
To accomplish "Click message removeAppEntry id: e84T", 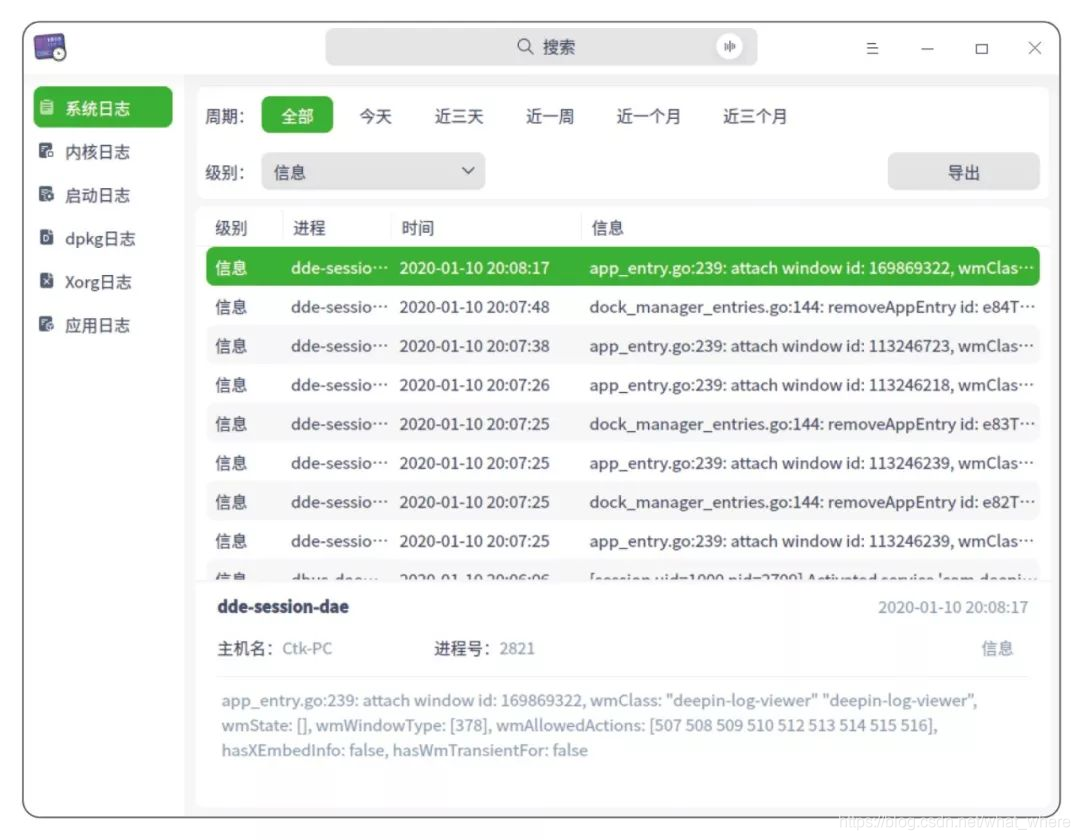I will point(811,306).
